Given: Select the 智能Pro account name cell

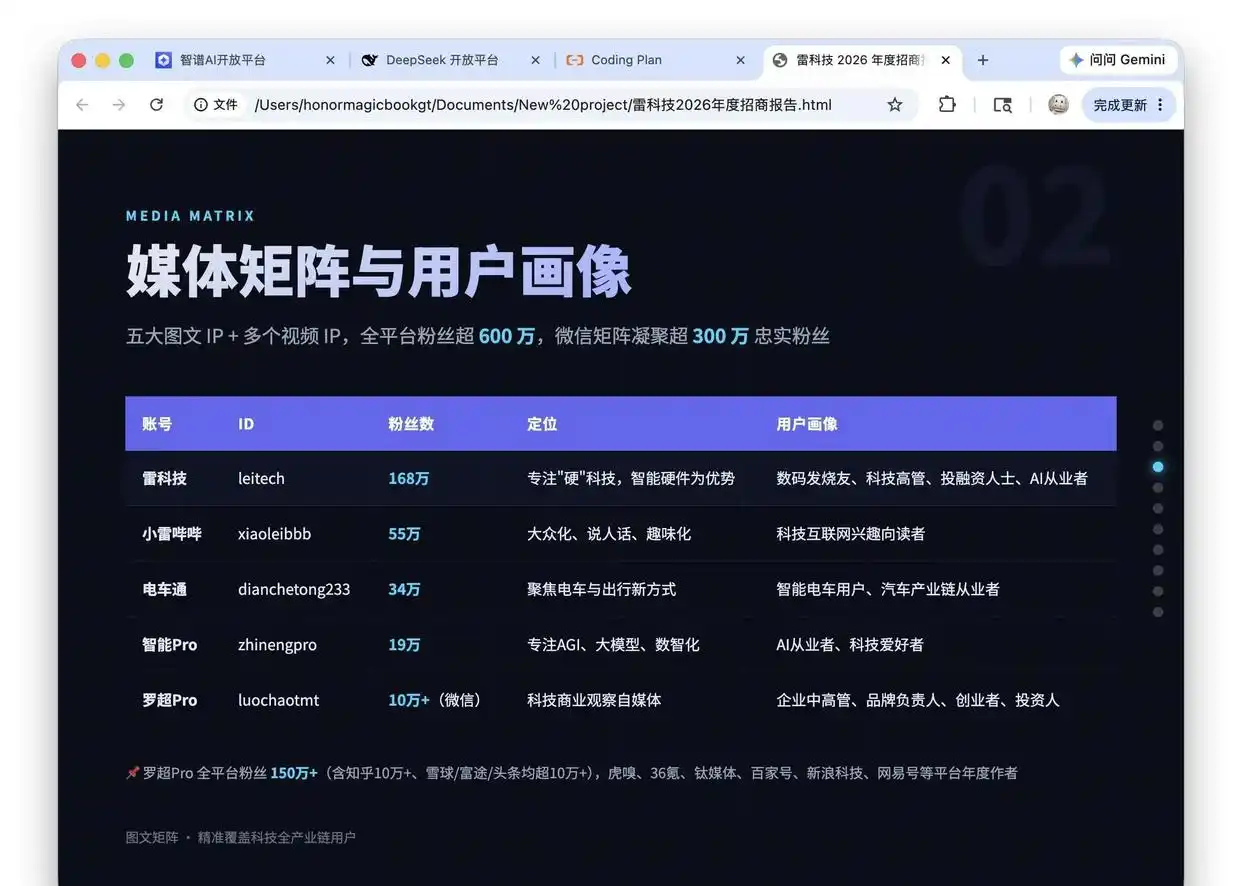Looking at the screenshot, I should [170, 645].
